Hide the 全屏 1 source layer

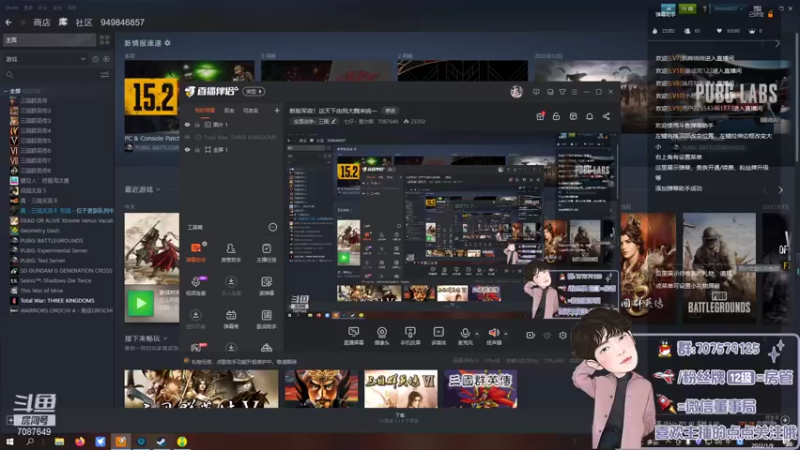pos(187,149)
